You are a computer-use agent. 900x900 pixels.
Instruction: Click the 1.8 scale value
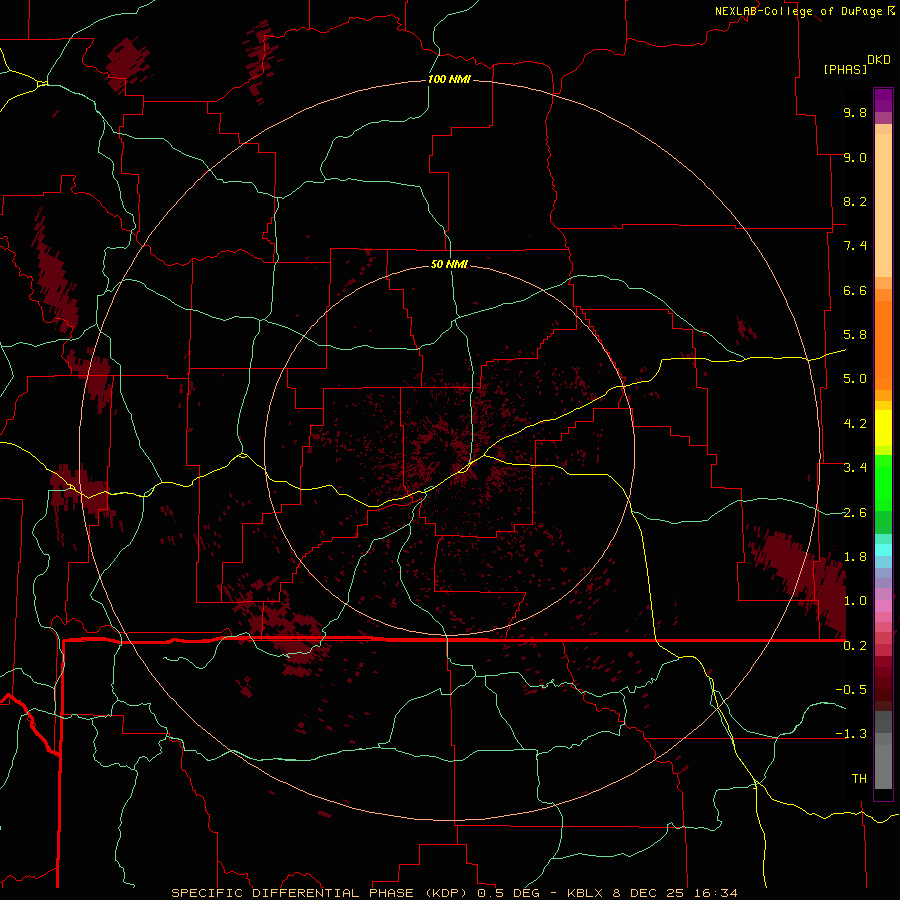click(855, 557)
